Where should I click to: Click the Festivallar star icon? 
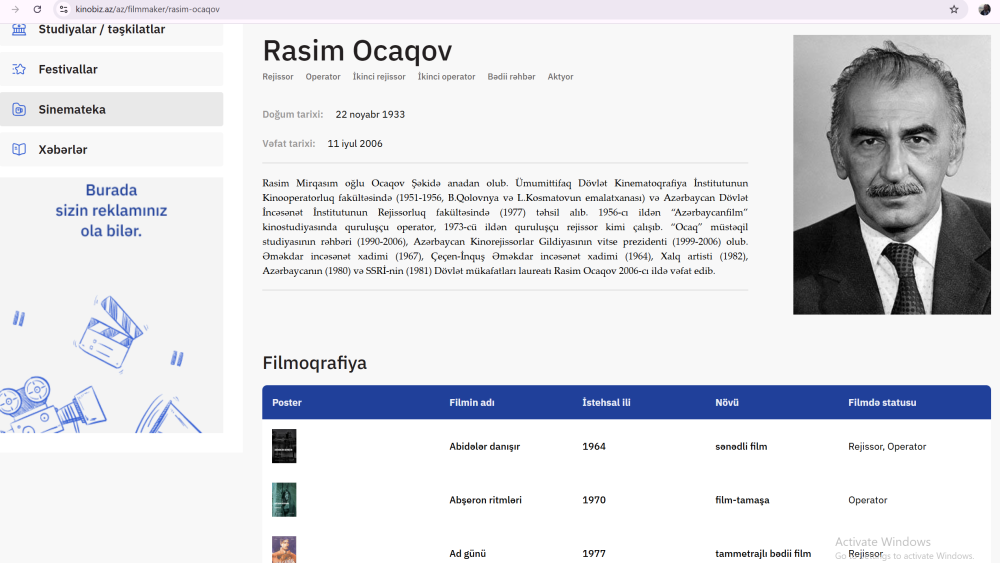pos(19,69)
